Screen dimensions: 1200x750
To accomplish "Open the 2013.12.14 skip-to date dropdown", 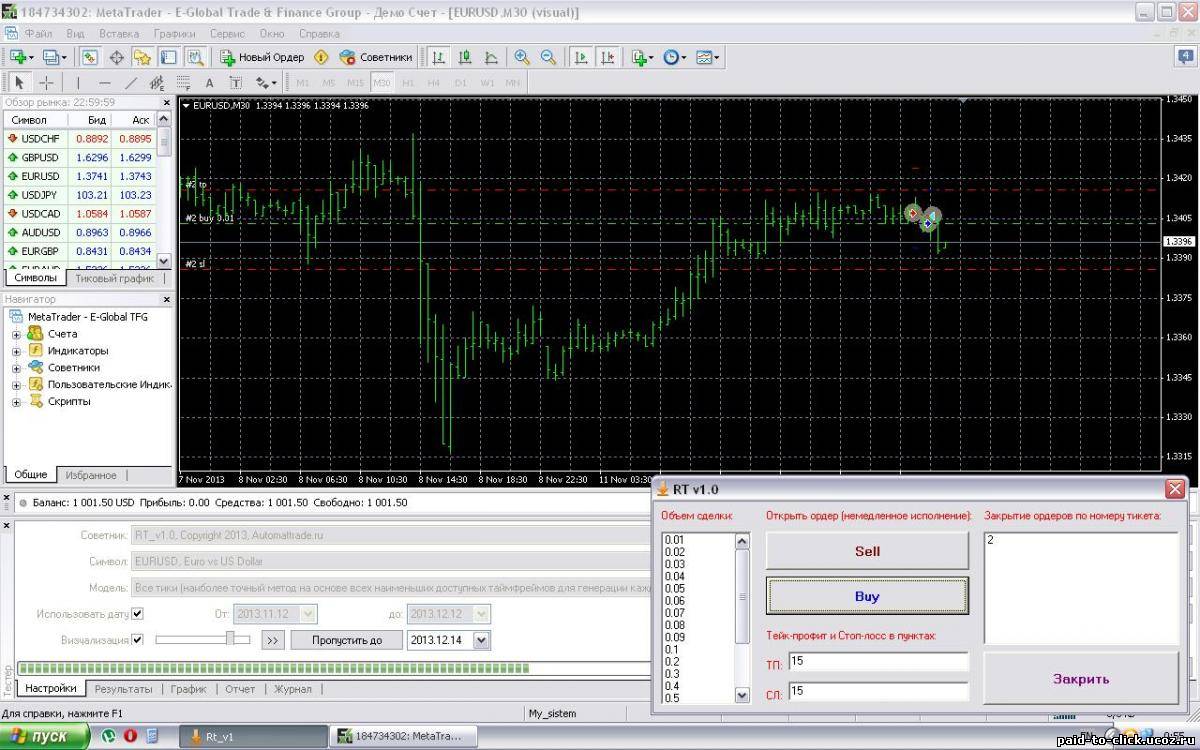I will 482,640.
